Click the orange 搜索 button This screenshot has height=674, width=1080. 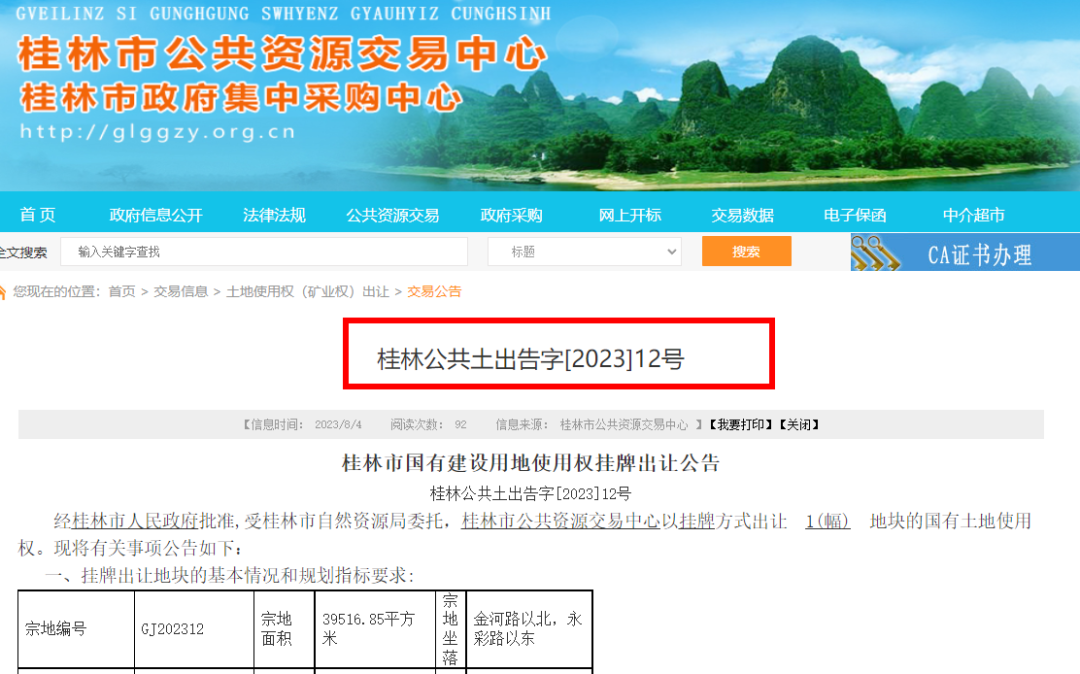pos(747,251)
